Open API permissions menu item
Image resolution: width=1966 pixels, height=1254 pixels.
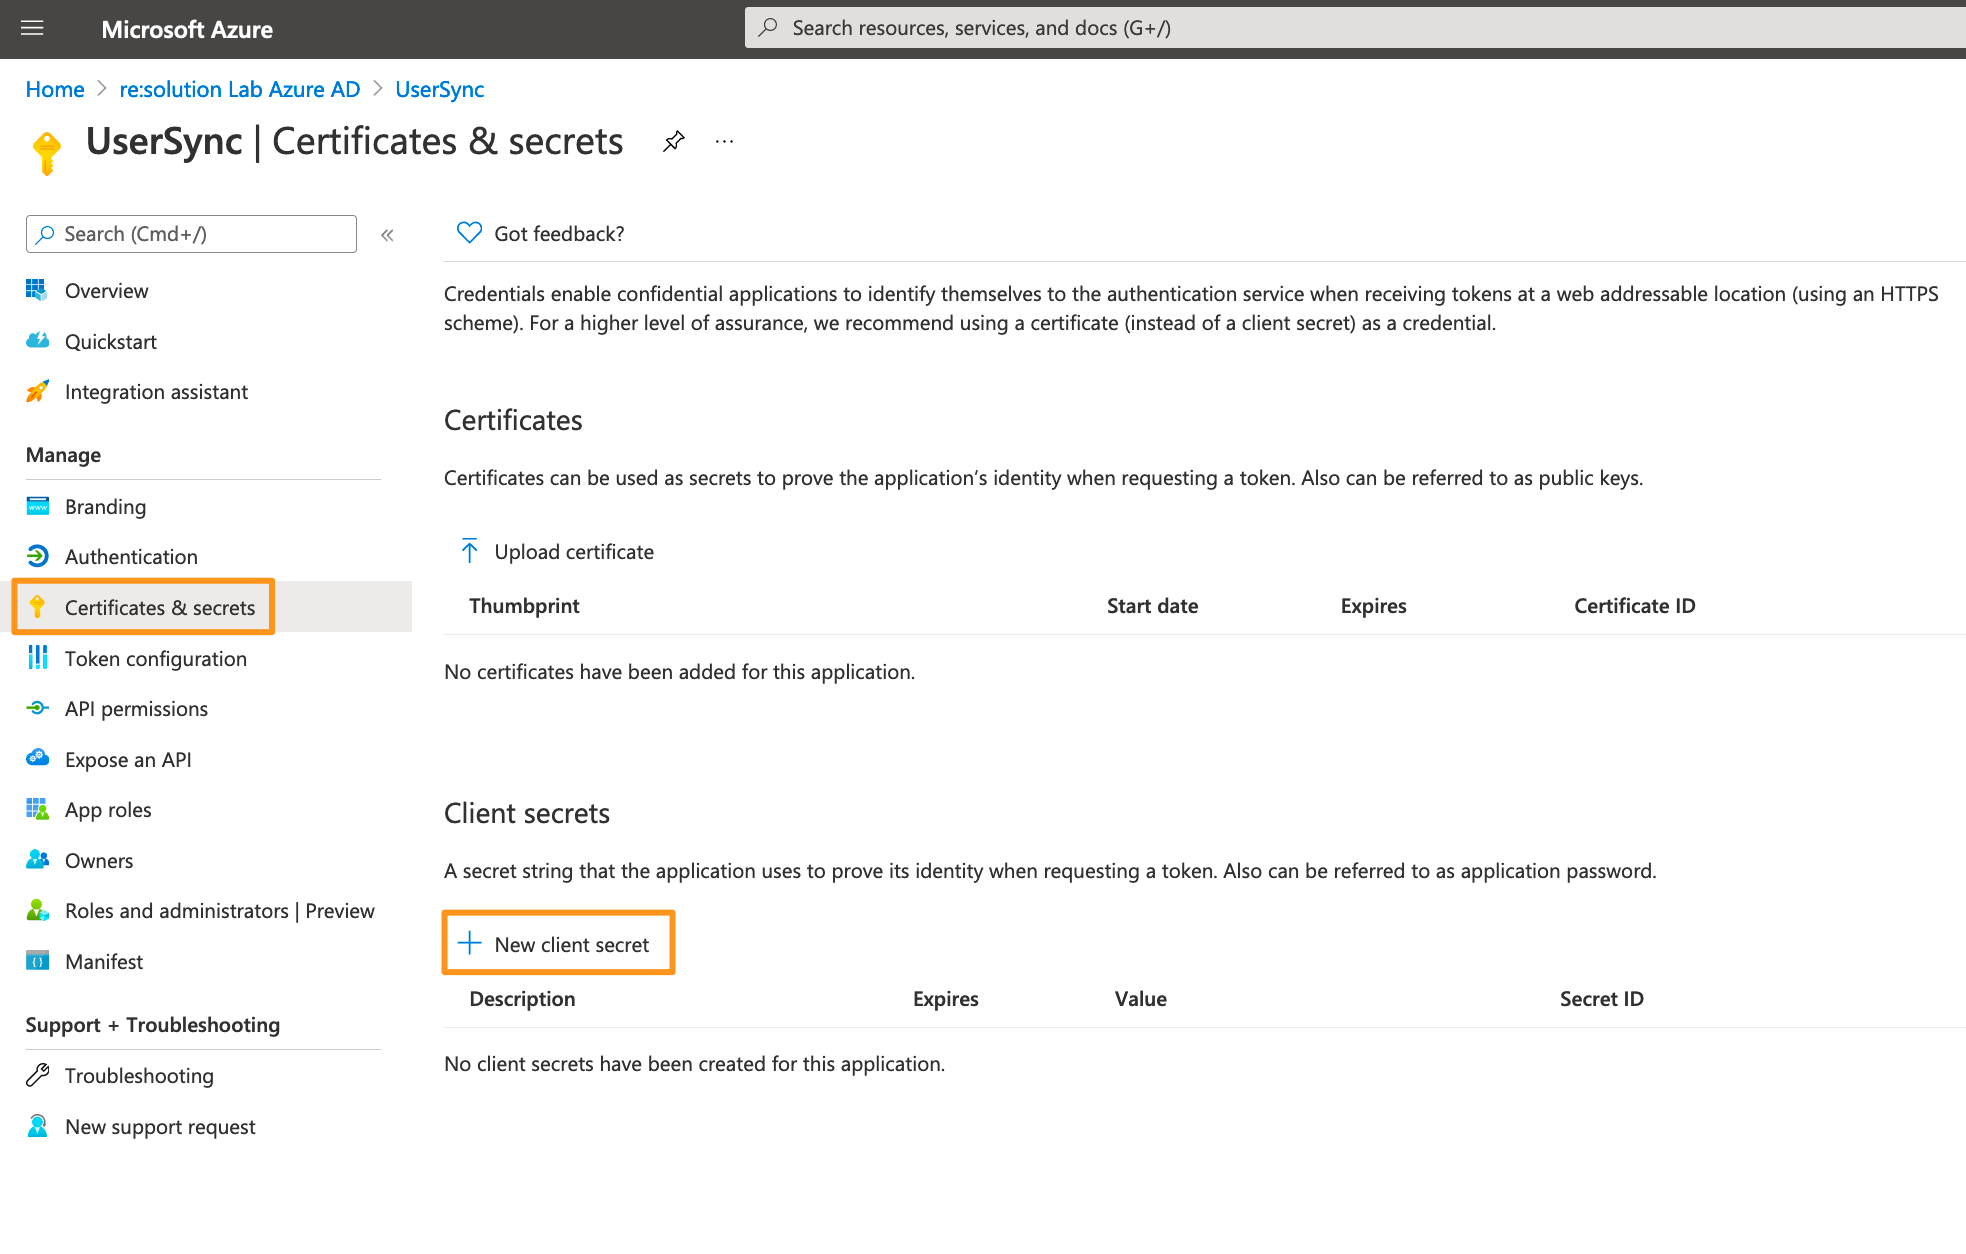137,709
